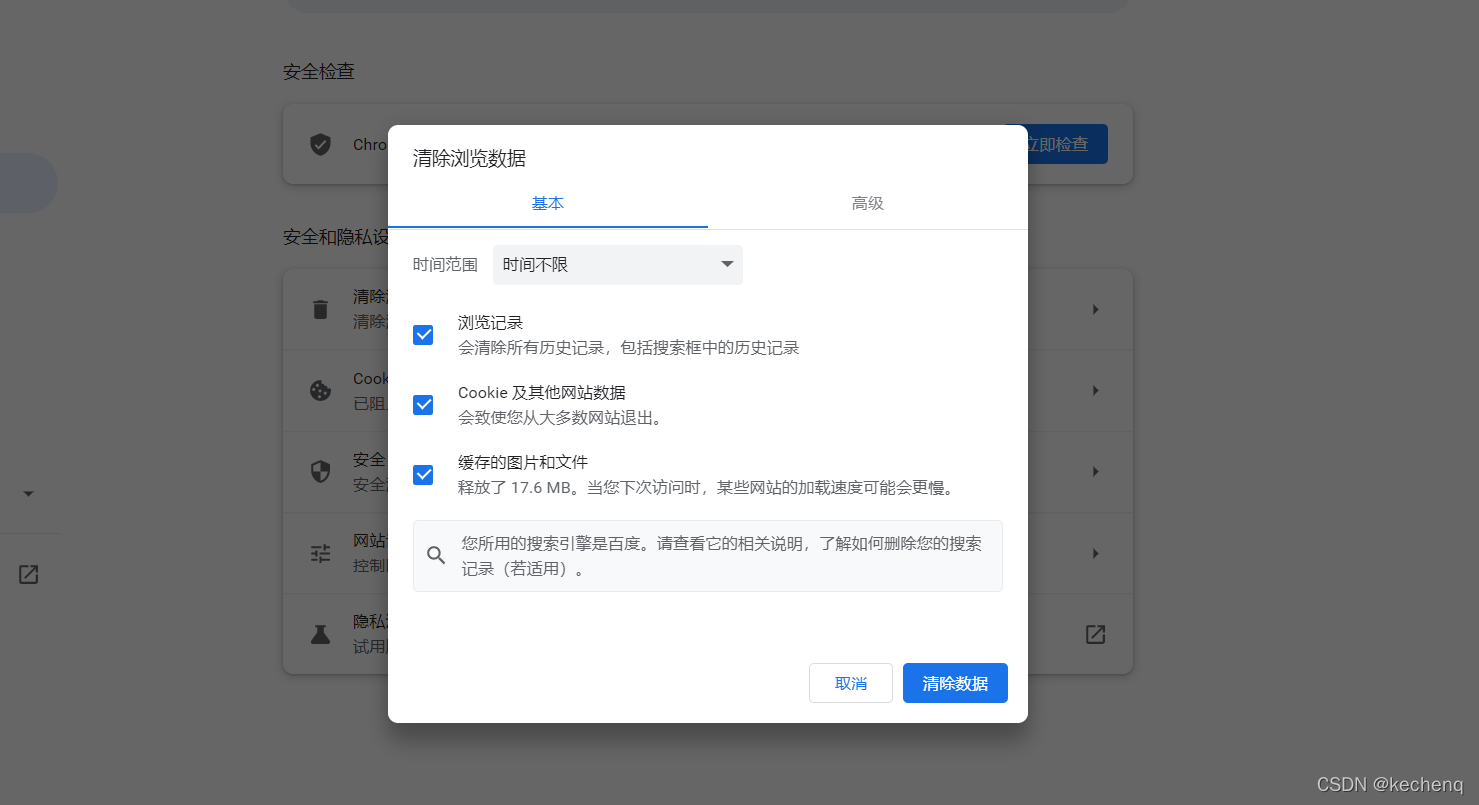The width and height of the screenshot is (1479, 805).
Task: Click the magnifier icon in the Baidu notice box
Action: [435, 554]
